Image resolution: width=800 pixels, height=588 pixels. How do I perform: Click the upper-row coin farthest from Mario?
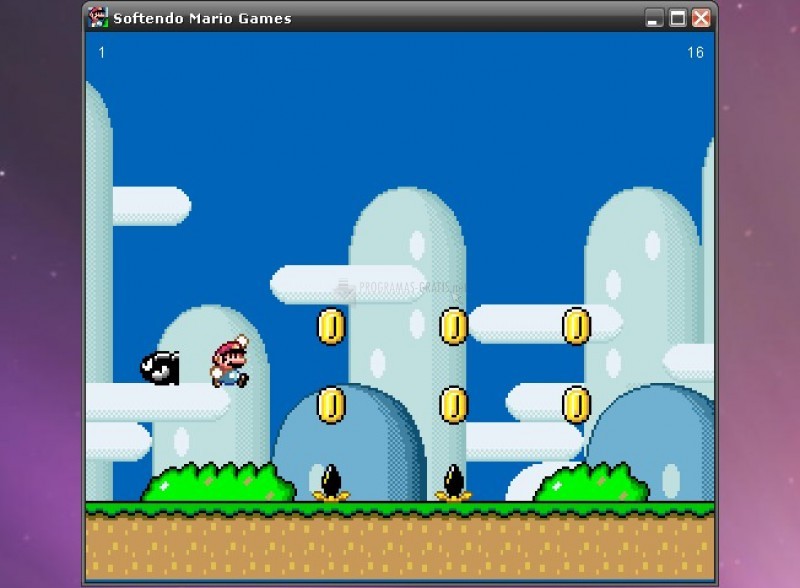pyautogui.click(x=577, y=326)
